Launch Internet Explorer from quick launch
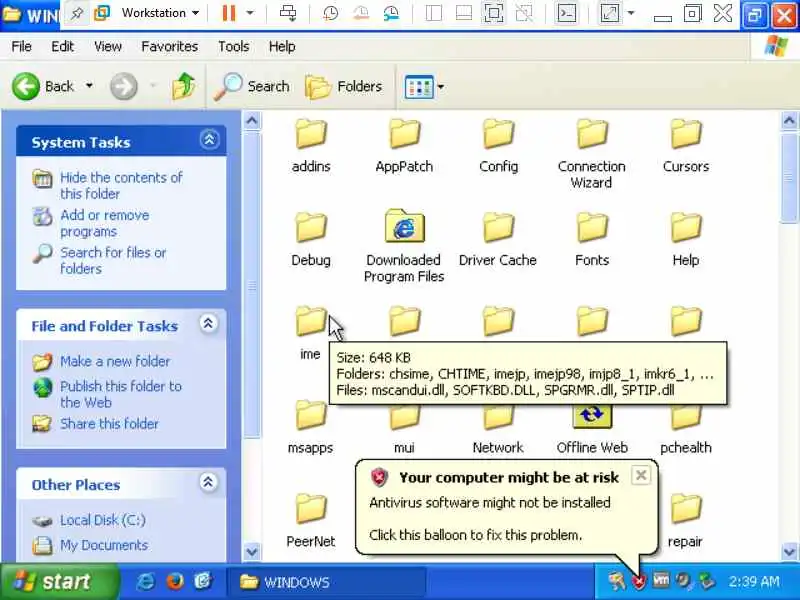This screenshot has height=600, width=800. [x=146, y=581]
